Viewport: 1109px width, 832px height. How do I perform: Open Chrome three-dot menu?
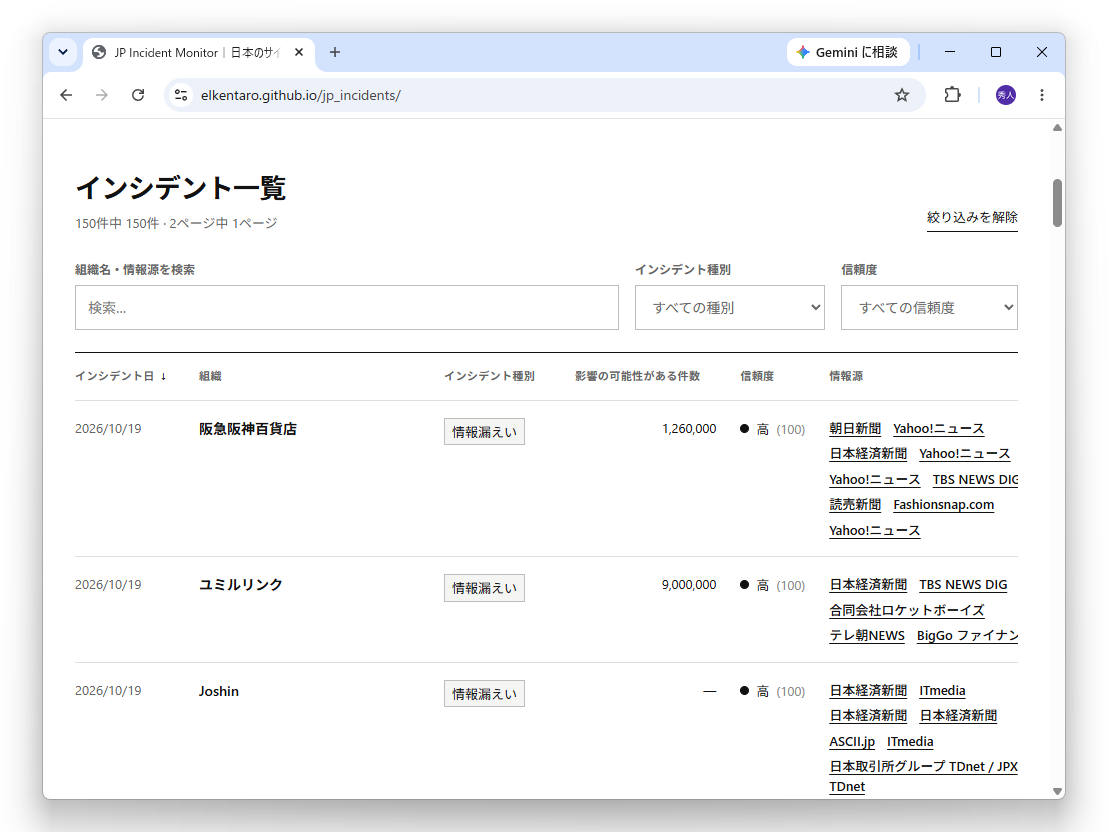point(1042,95)
